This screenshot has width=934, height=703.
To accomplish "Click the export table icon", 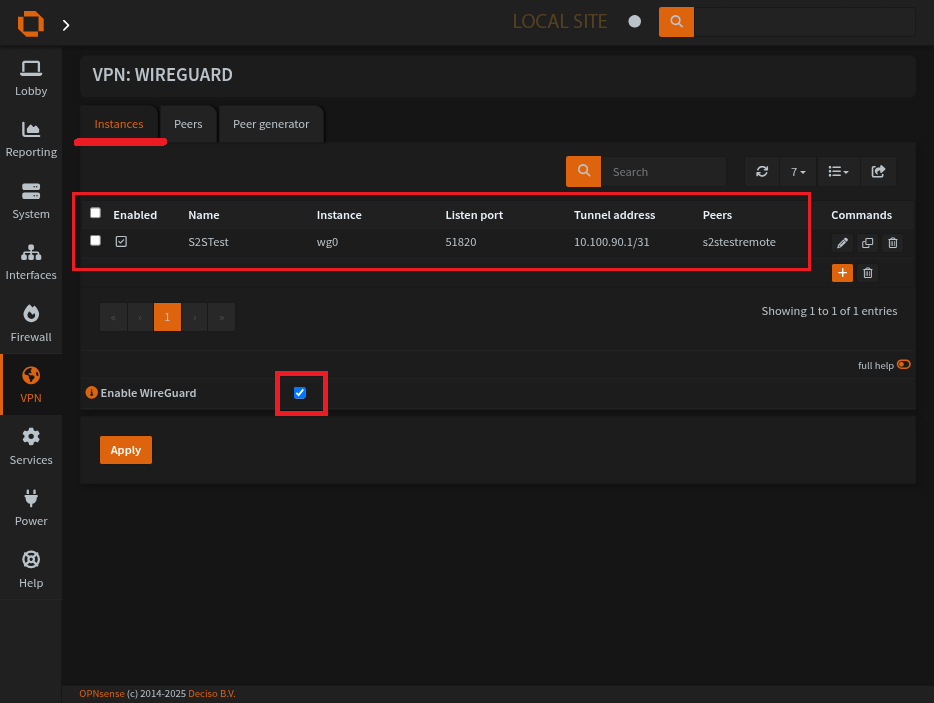I will [x=878, y=172].
